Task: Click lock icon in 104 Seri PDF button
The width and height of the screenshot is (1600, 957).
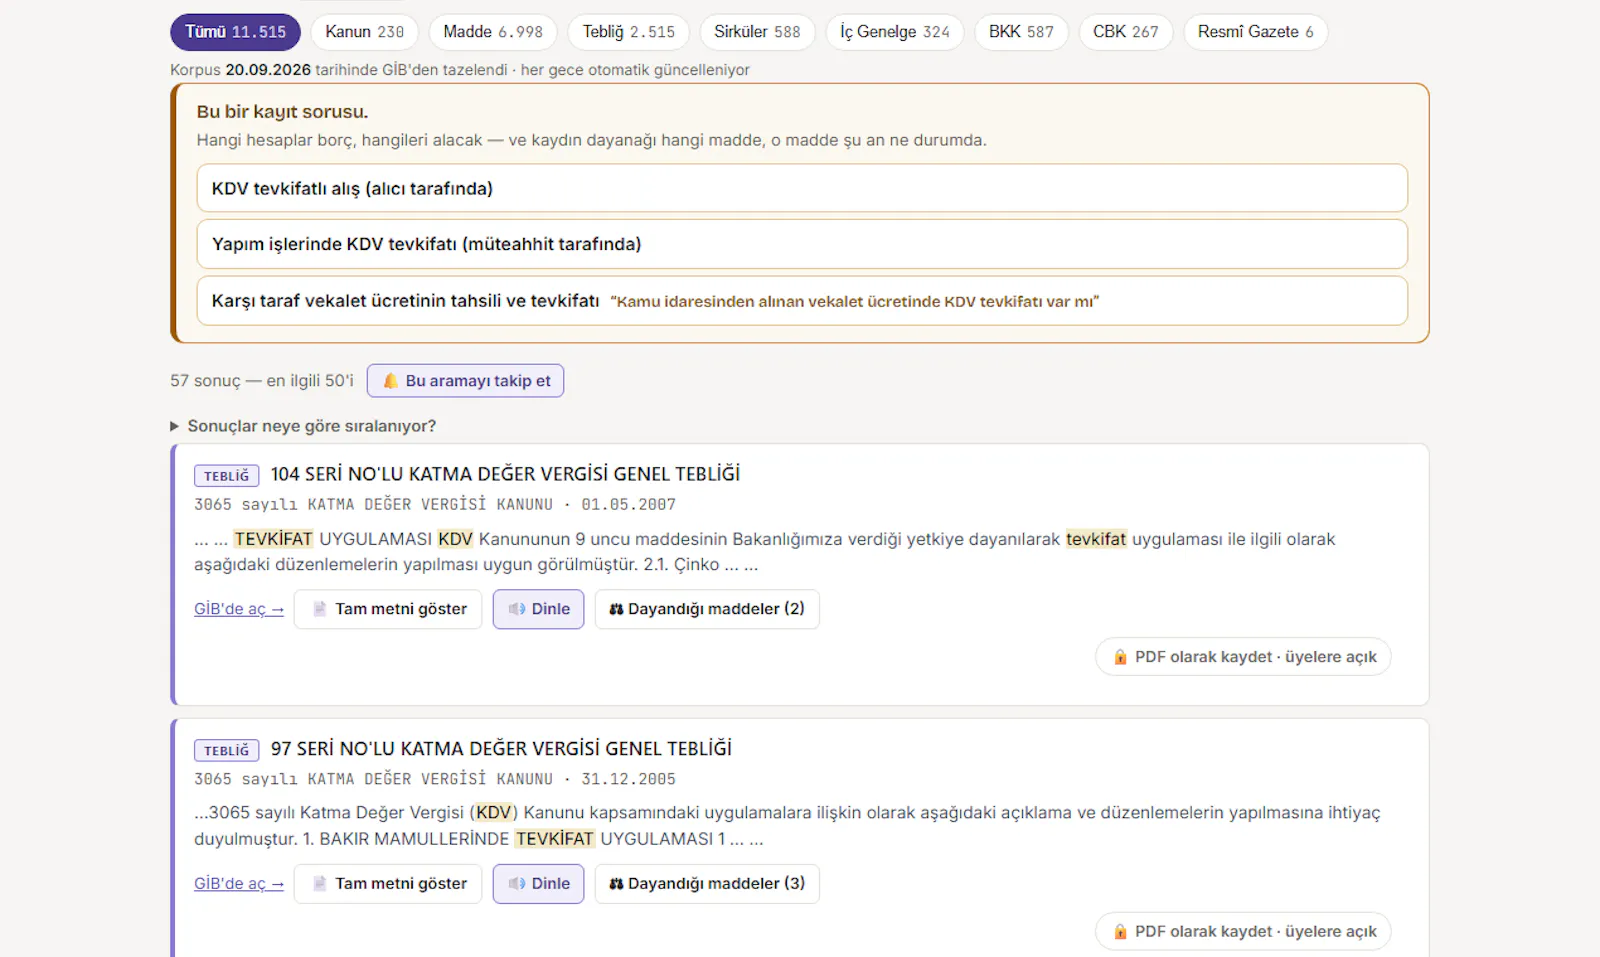Action: [1120, 657]
